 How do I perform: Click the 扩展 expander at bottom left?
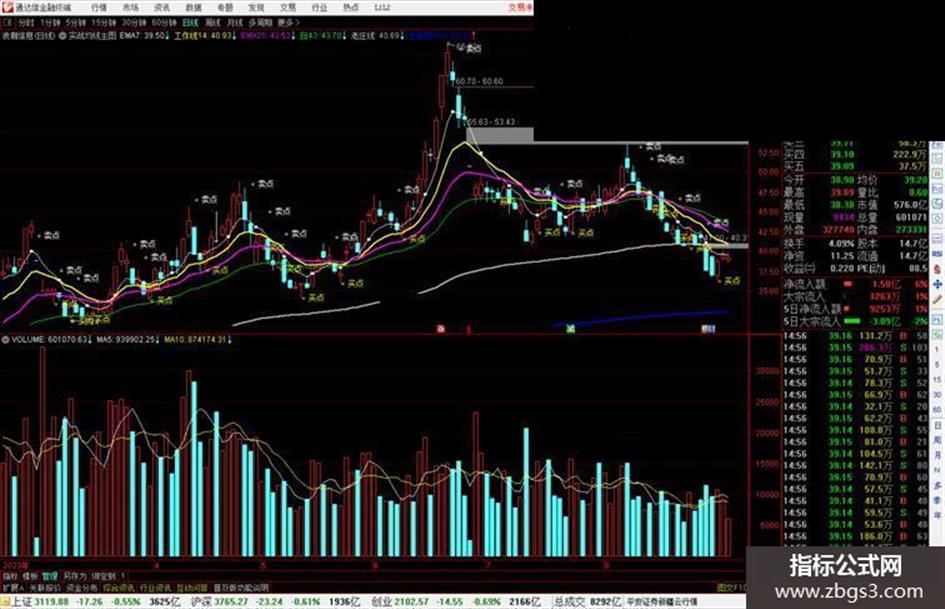13,587
